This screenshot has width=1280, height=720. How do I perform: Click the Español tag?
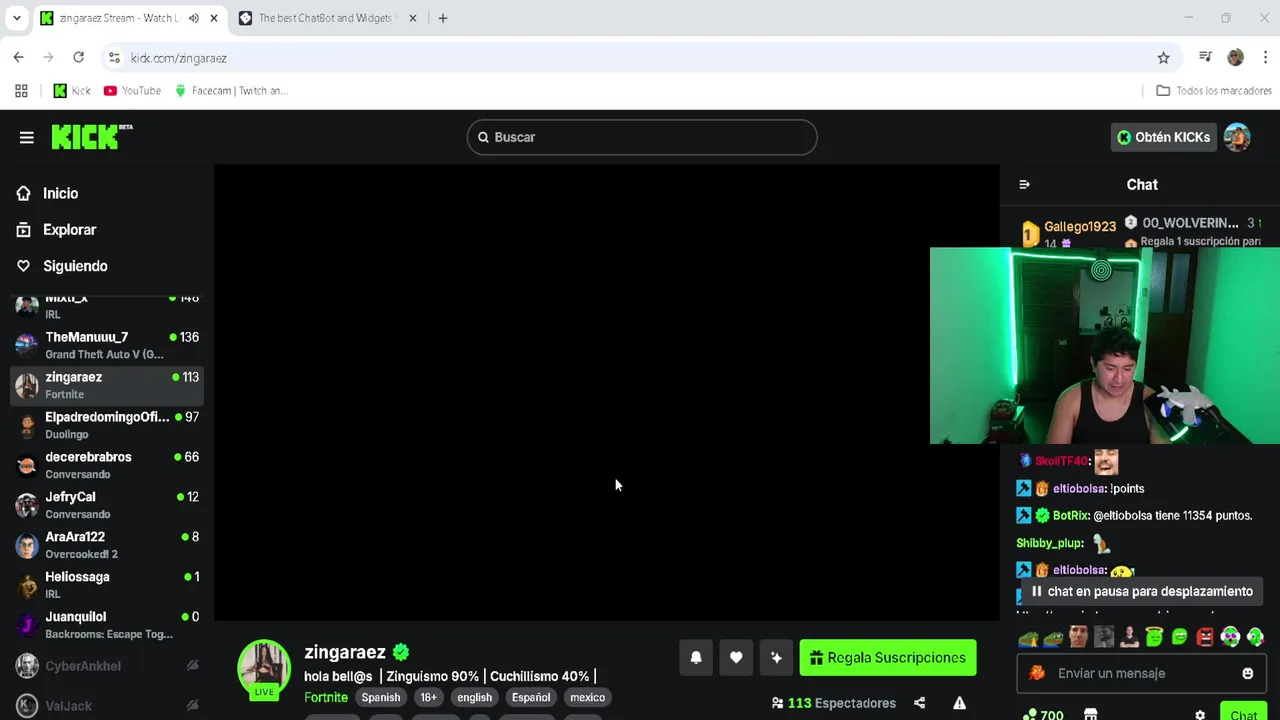pyautogui.click(x=531, y=697)
